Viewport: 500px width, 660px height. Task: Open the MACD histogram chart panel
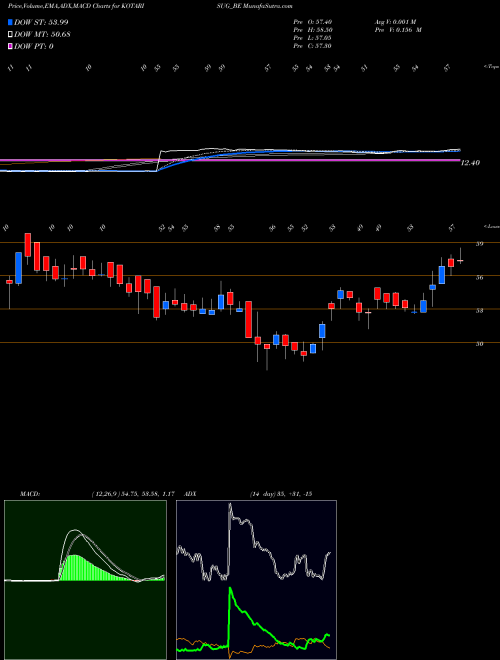point(85,580)
